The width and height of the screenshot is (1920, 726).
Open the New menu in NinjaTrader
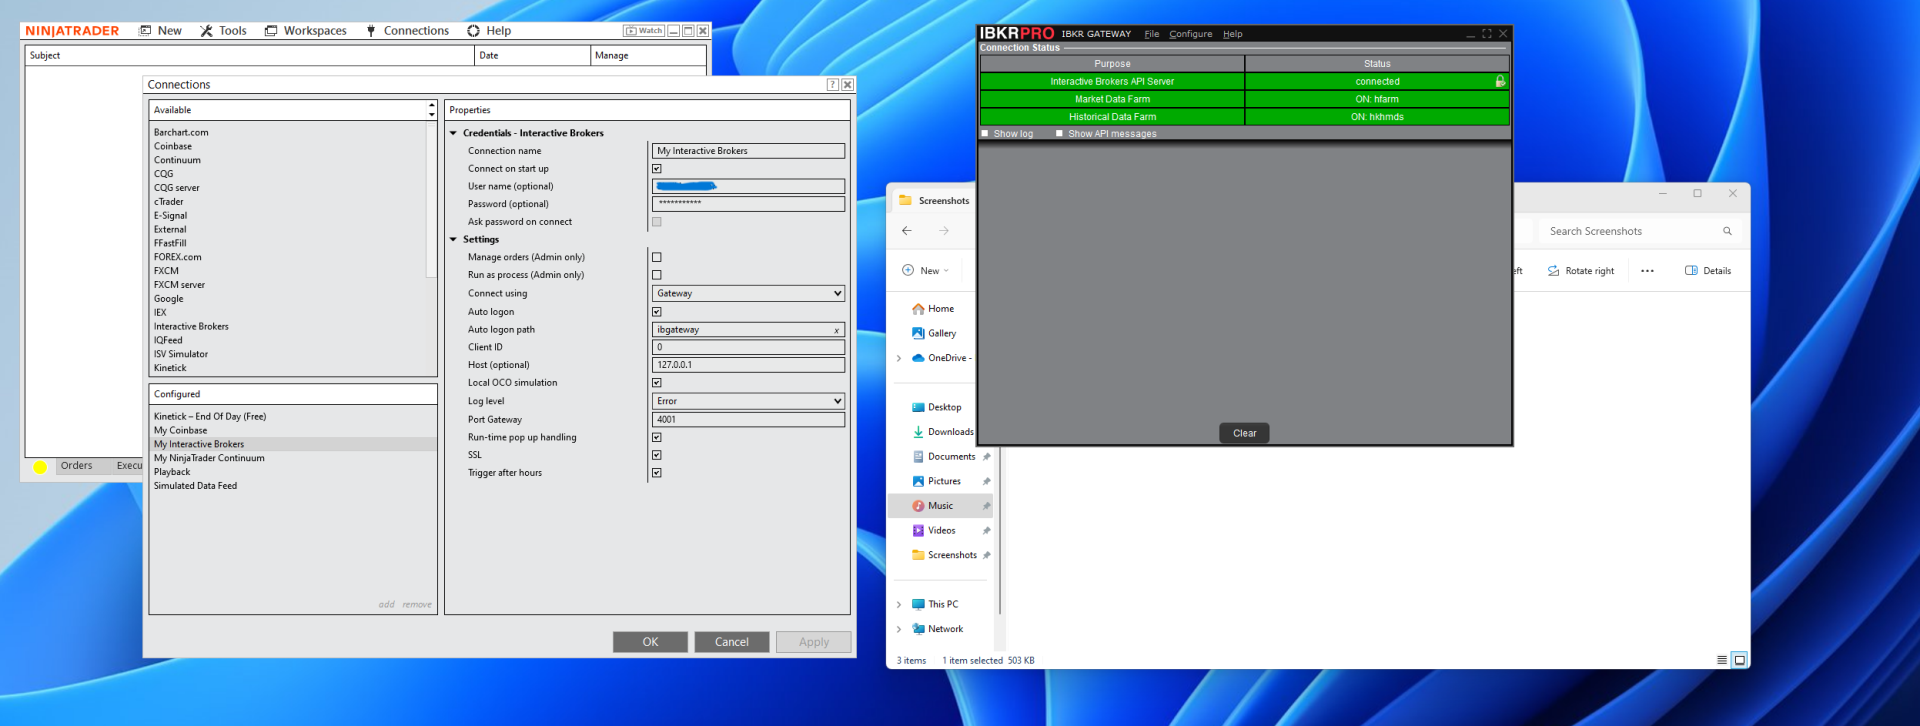click(x=160, y=31)
